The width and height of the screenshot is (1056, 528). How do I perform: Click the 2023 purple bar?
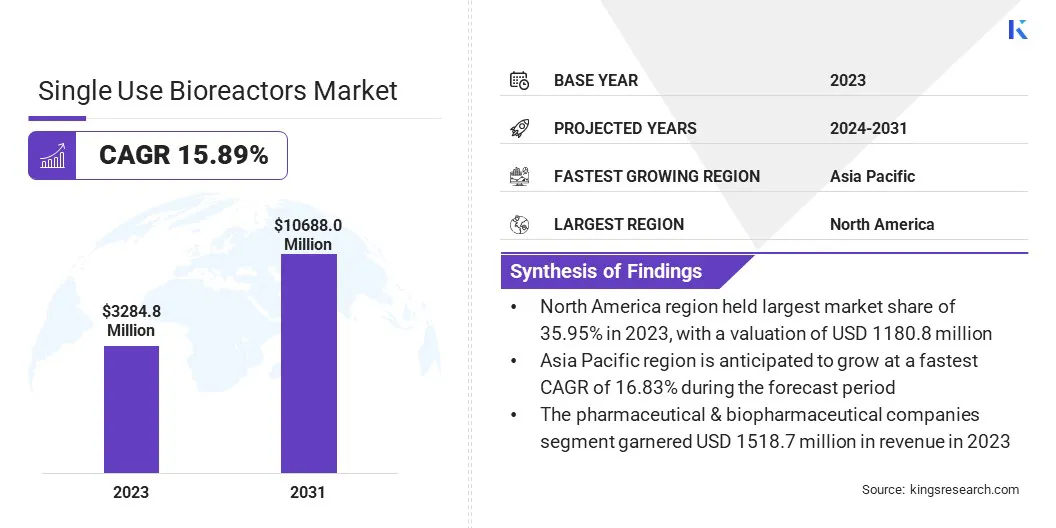(131, 409)
